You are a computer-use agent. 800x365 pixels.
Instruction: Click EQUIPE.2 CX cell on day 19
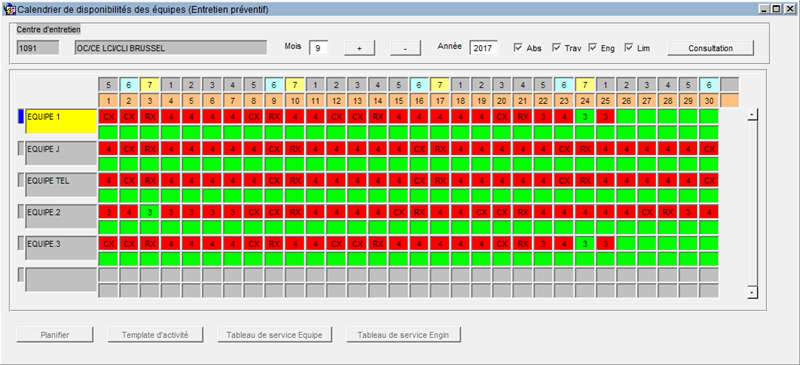coord(482,211)
